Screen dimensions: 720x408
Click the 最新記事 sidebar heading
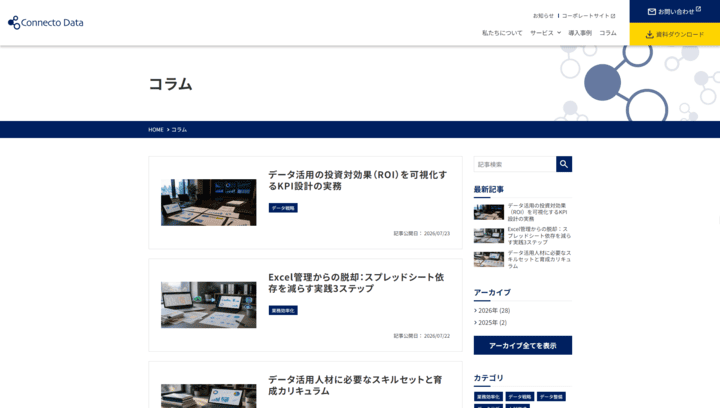coord(489,189)
